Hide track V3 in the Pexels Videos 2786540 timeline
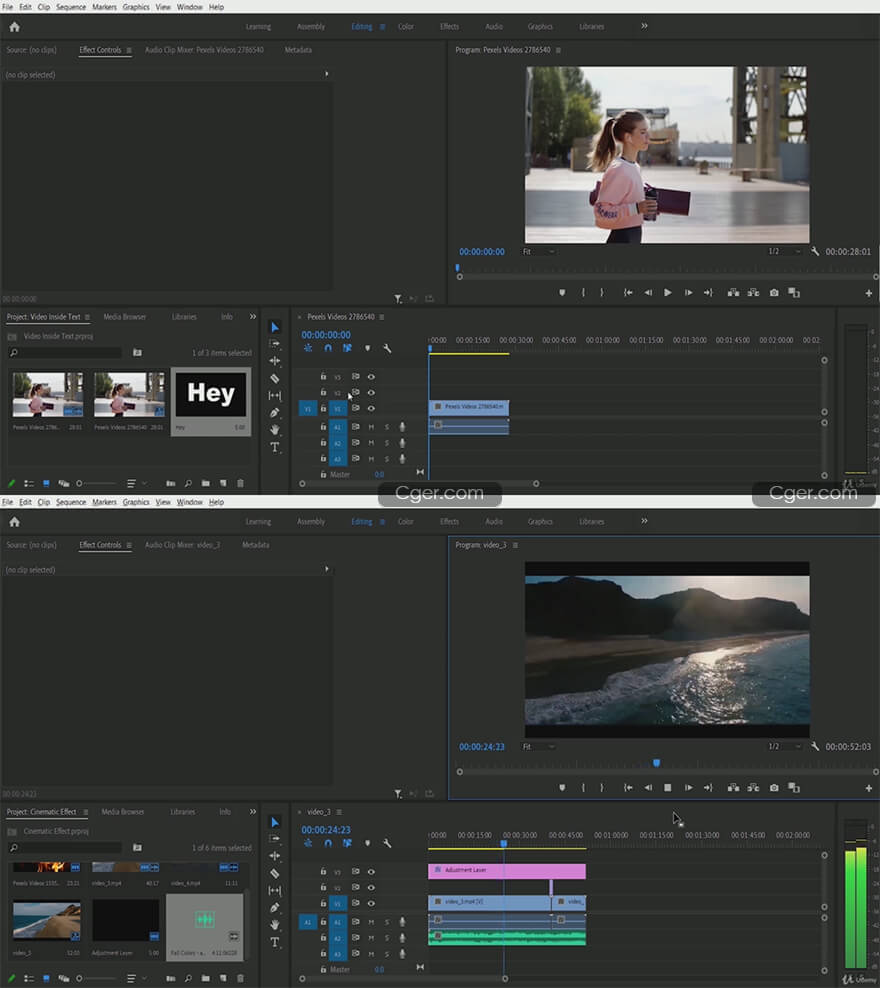 pos(371,377)
